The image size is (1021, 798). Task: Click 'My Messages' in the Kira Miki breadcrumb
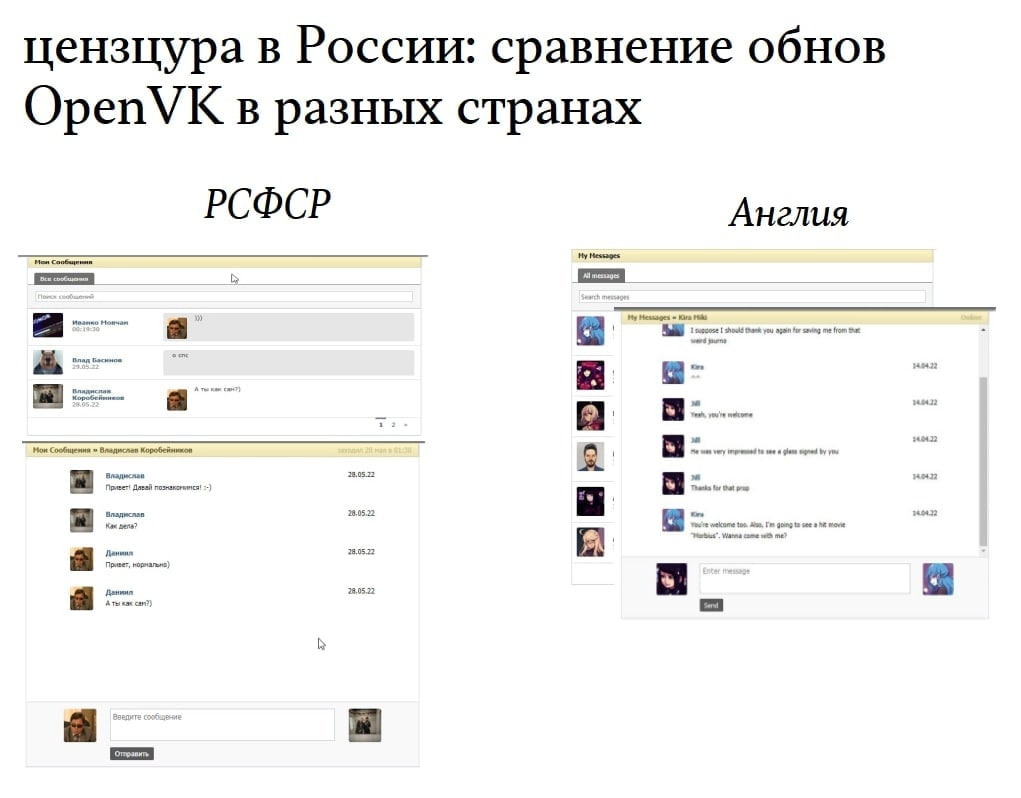pos(649,317)
